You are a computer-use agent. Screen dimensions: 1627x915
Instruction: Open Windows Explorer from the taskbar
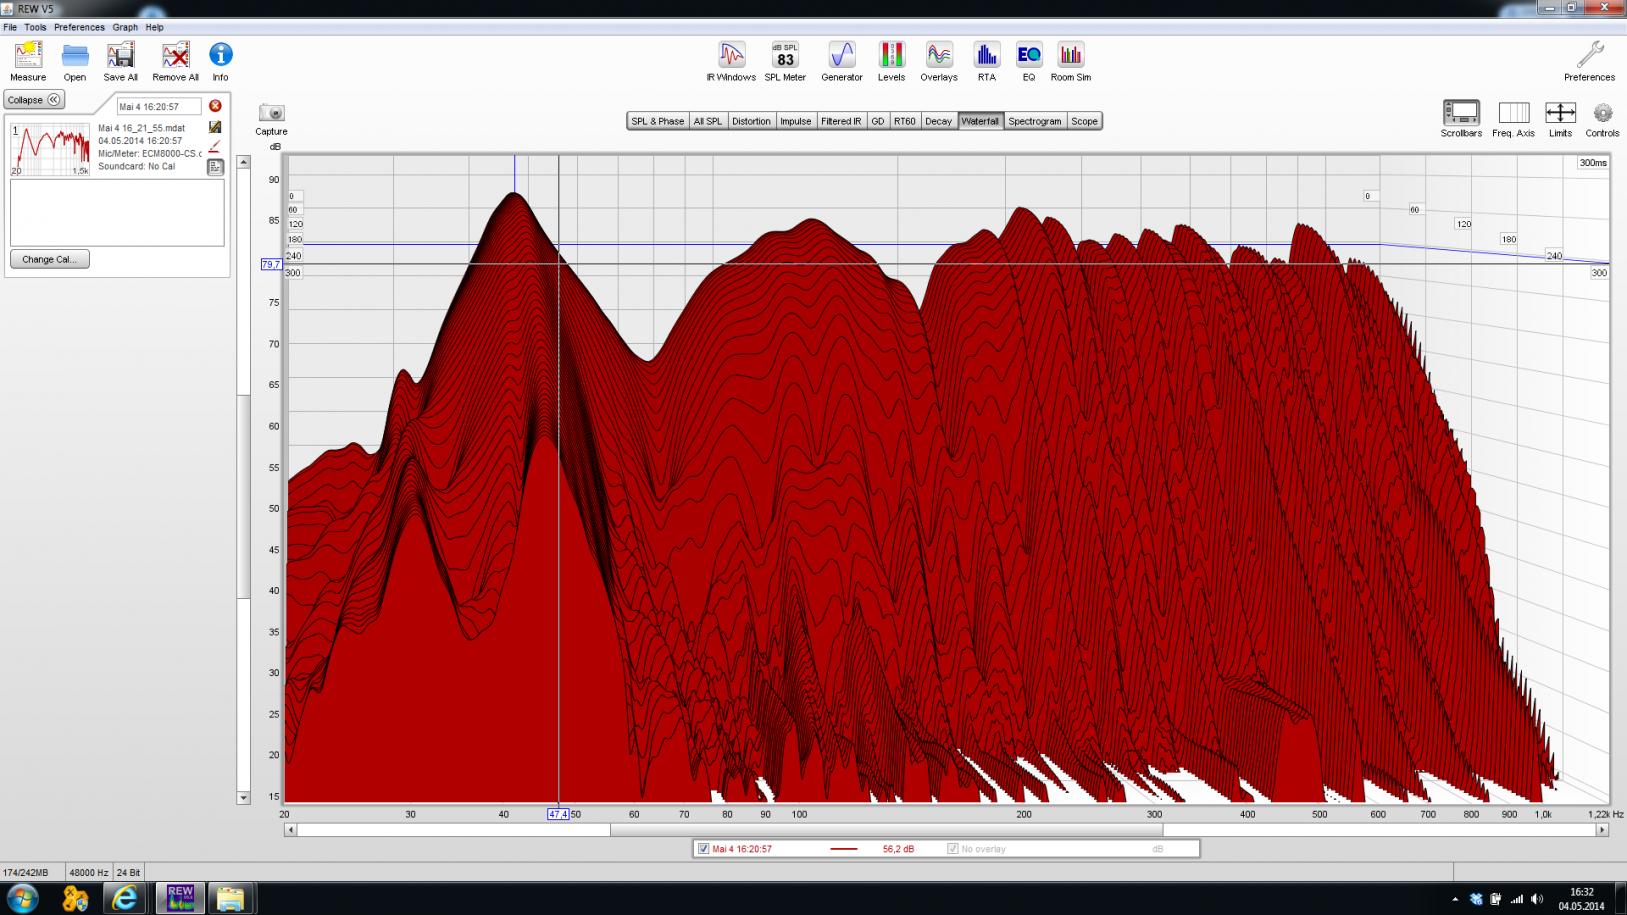pos(230,899)
